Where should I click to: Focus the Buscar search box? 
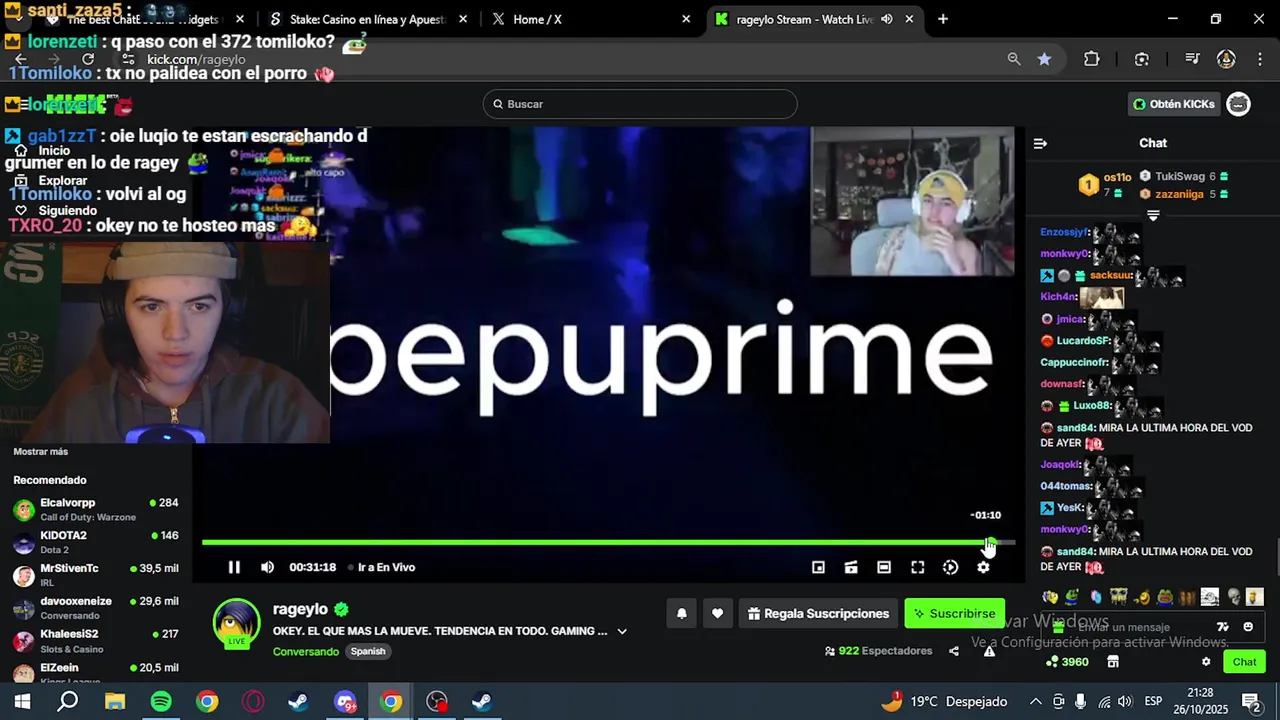[640, 104]
